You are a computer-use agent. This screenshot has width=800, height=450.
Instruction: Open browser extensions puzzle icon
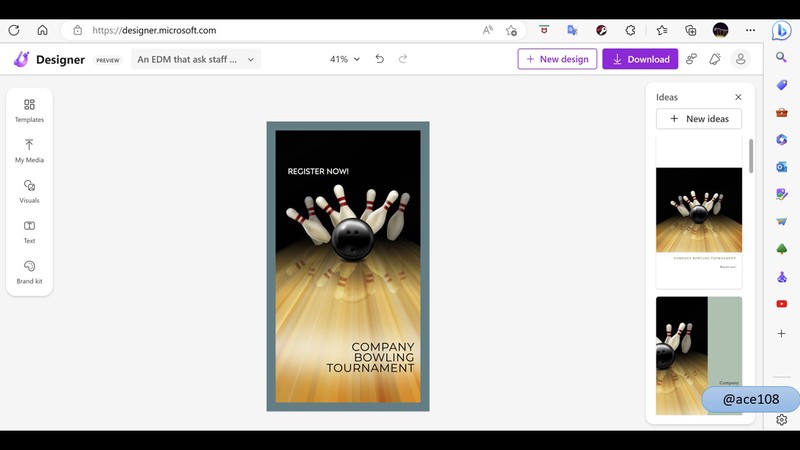pos(630,30)
